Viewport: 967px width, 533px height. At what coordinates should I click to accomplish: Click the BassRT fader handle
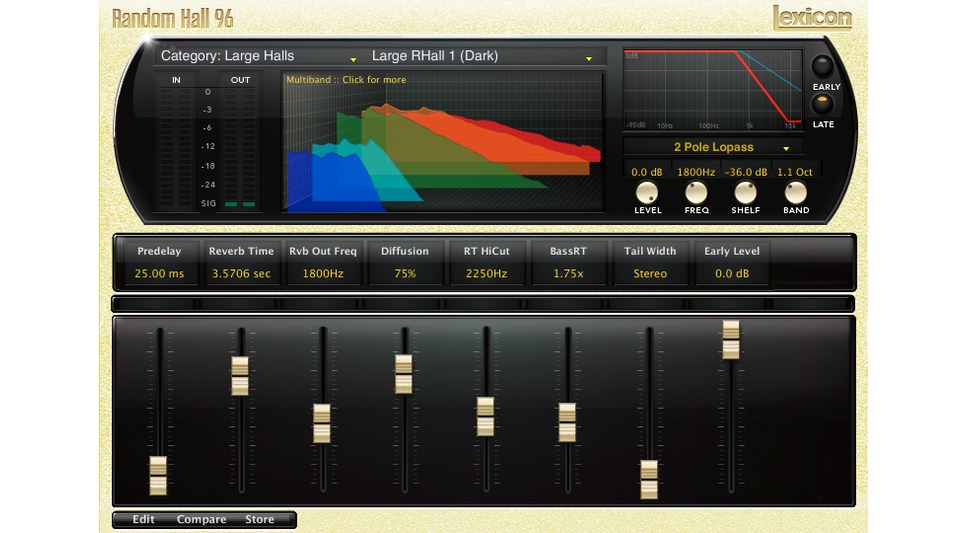[567, 422]
